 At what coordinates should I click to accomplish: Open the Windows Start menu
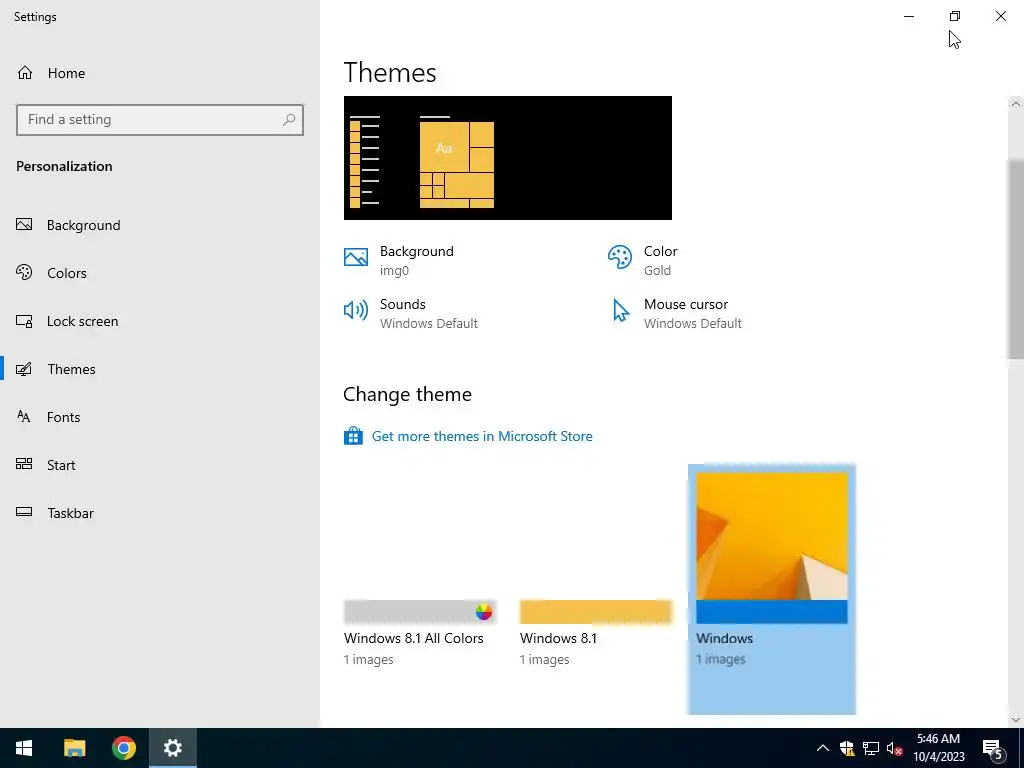click(x=24, y=748)
